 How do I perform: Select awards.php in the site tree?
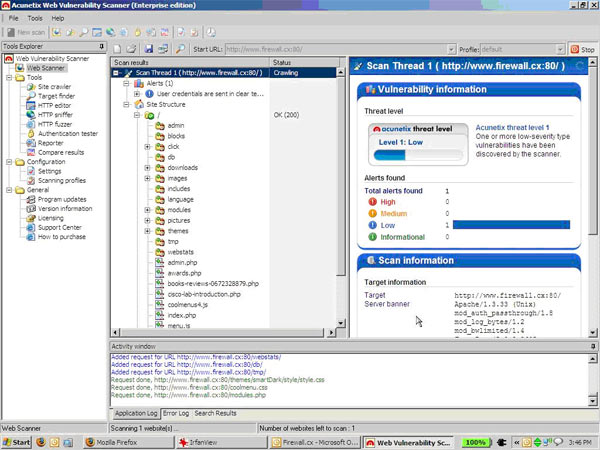pyautogui.click(x=184, y=273)
